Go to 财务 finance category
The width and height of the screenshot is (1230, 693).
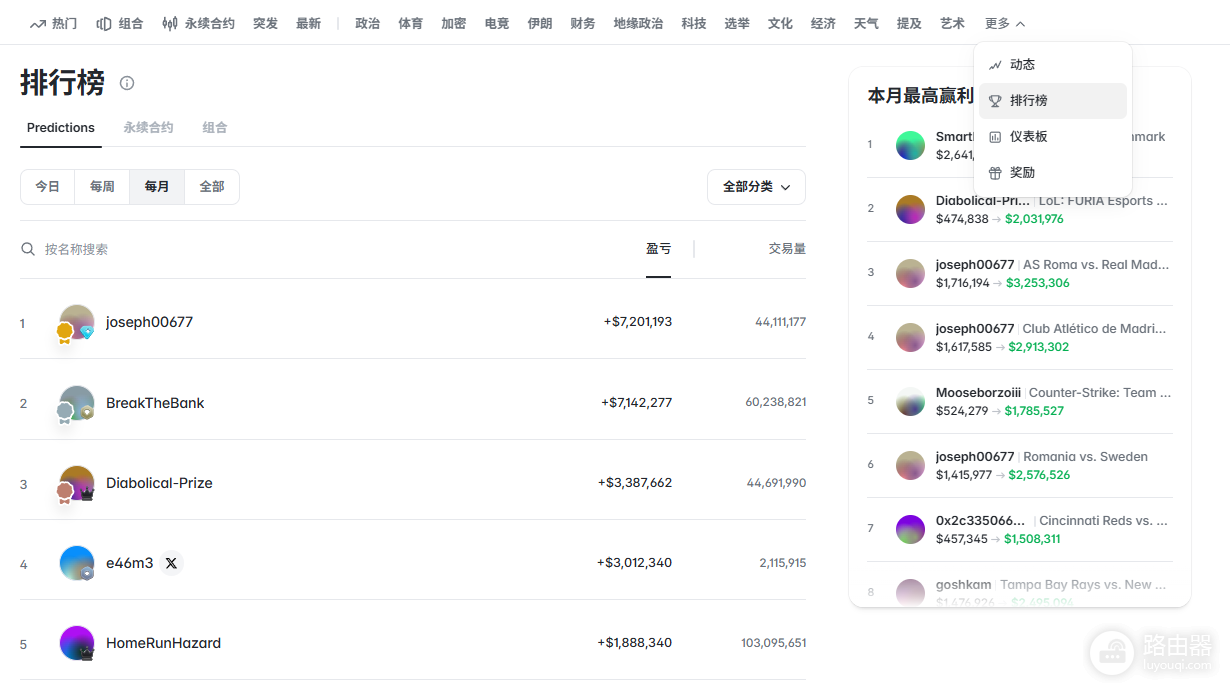click(583, 23)
